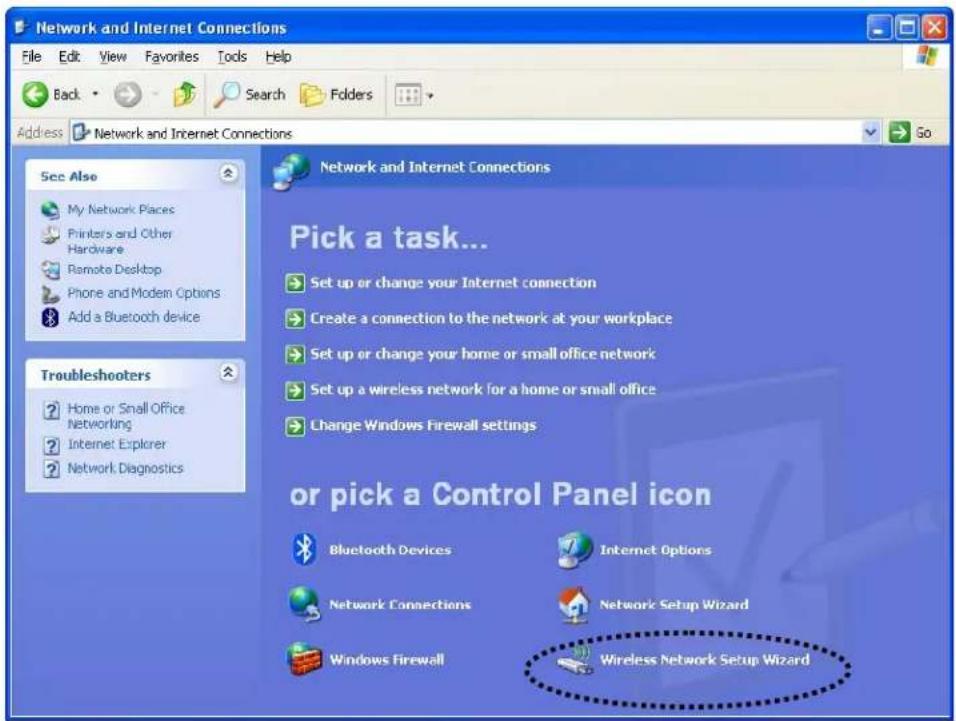The image size is (956, 721).
Task: Expand the Address bar dropdown
Action: pos(871,132)
